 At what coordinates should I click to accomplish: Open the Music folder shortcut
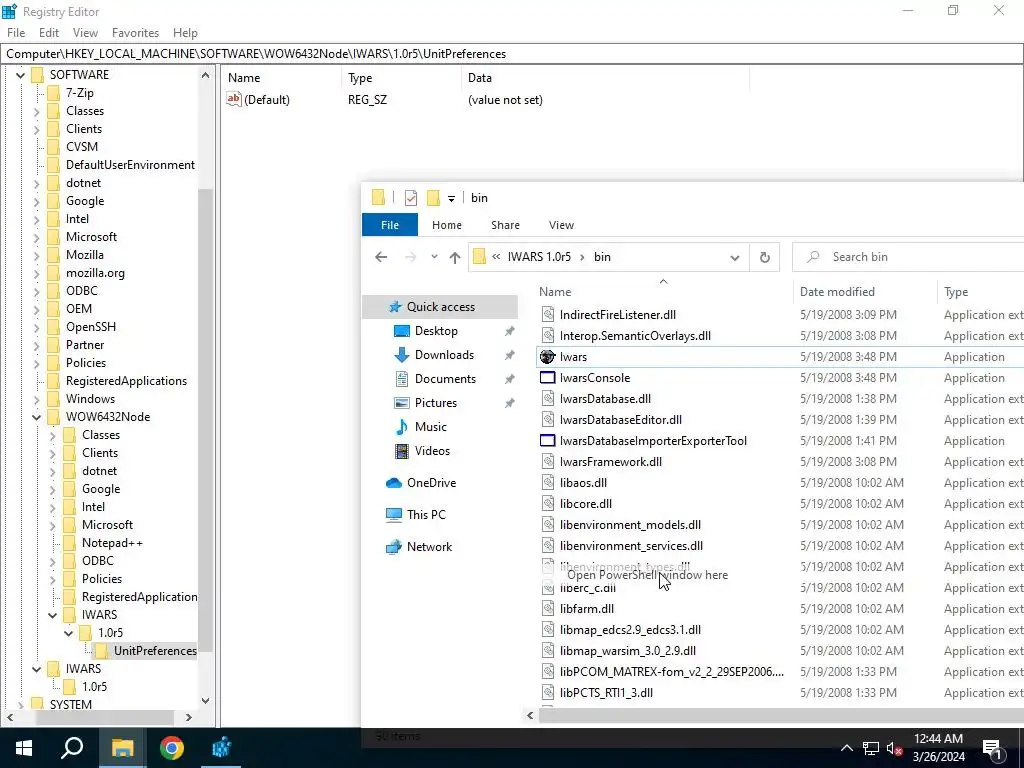pos(430,426)
